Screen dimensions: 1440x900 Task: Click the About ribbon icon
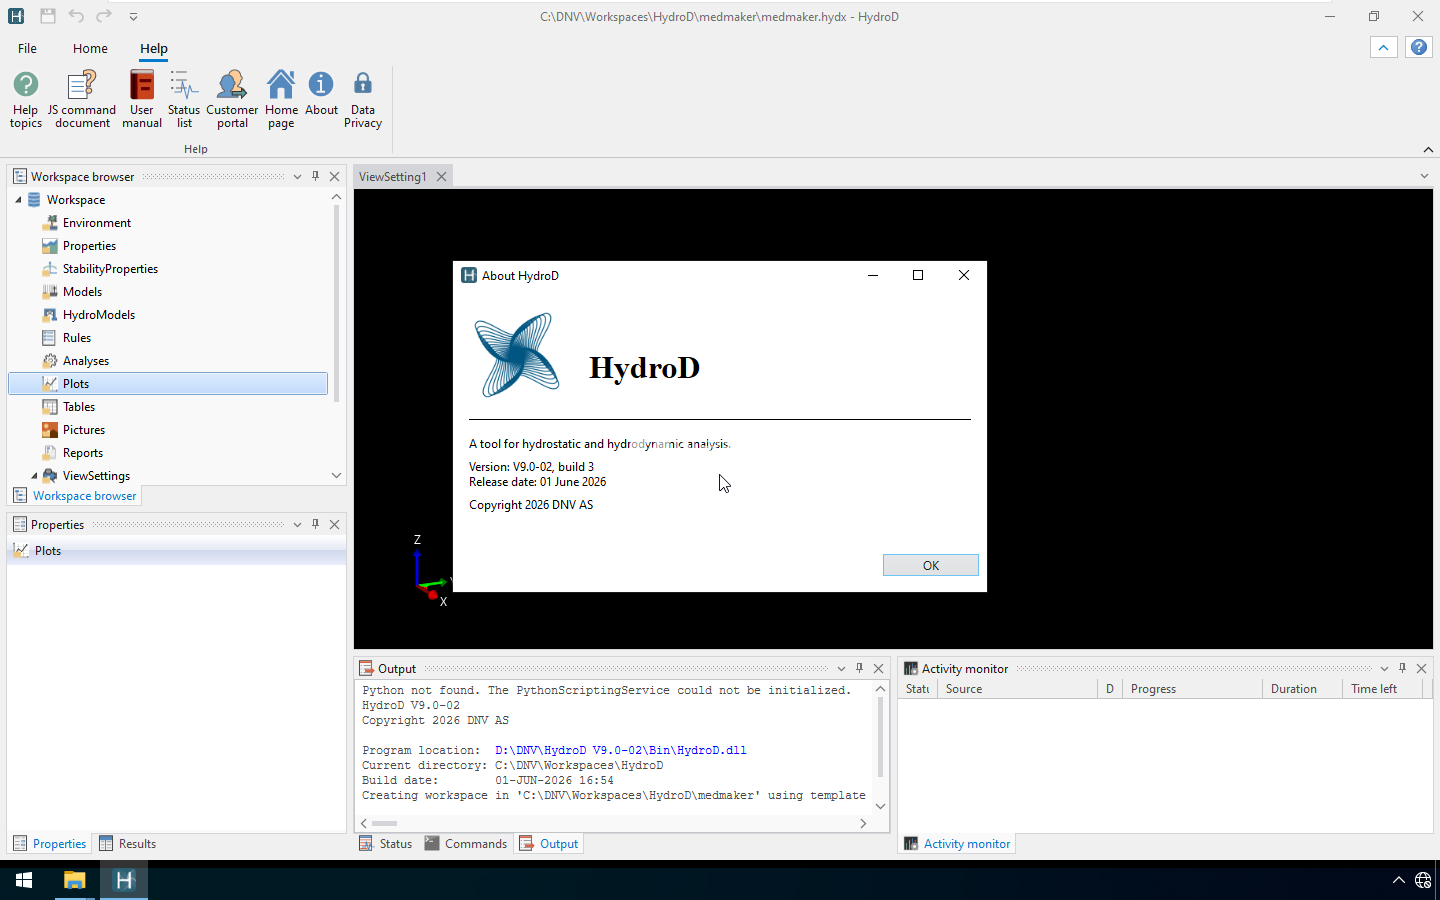[x=321, y=93]
